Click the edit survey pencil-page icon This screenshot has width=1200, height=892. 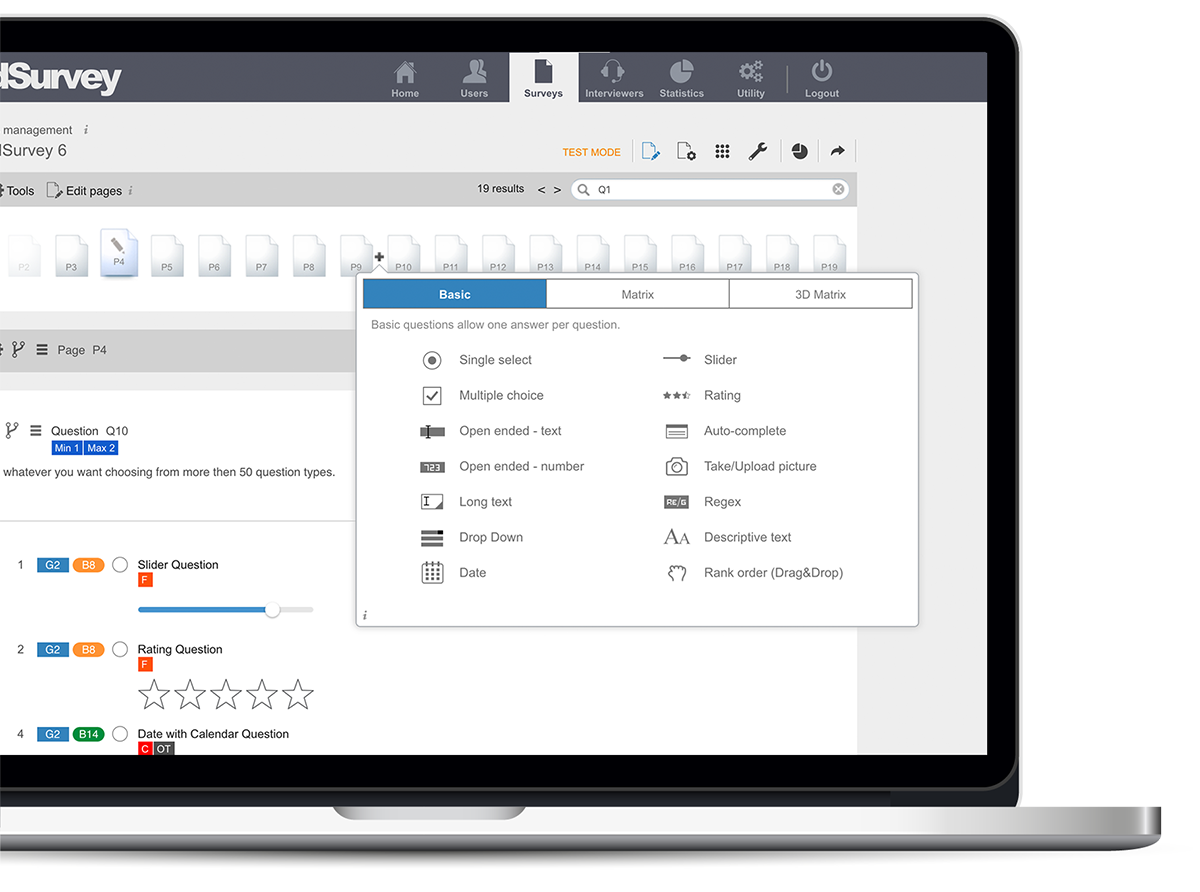[x=650, y=151]
